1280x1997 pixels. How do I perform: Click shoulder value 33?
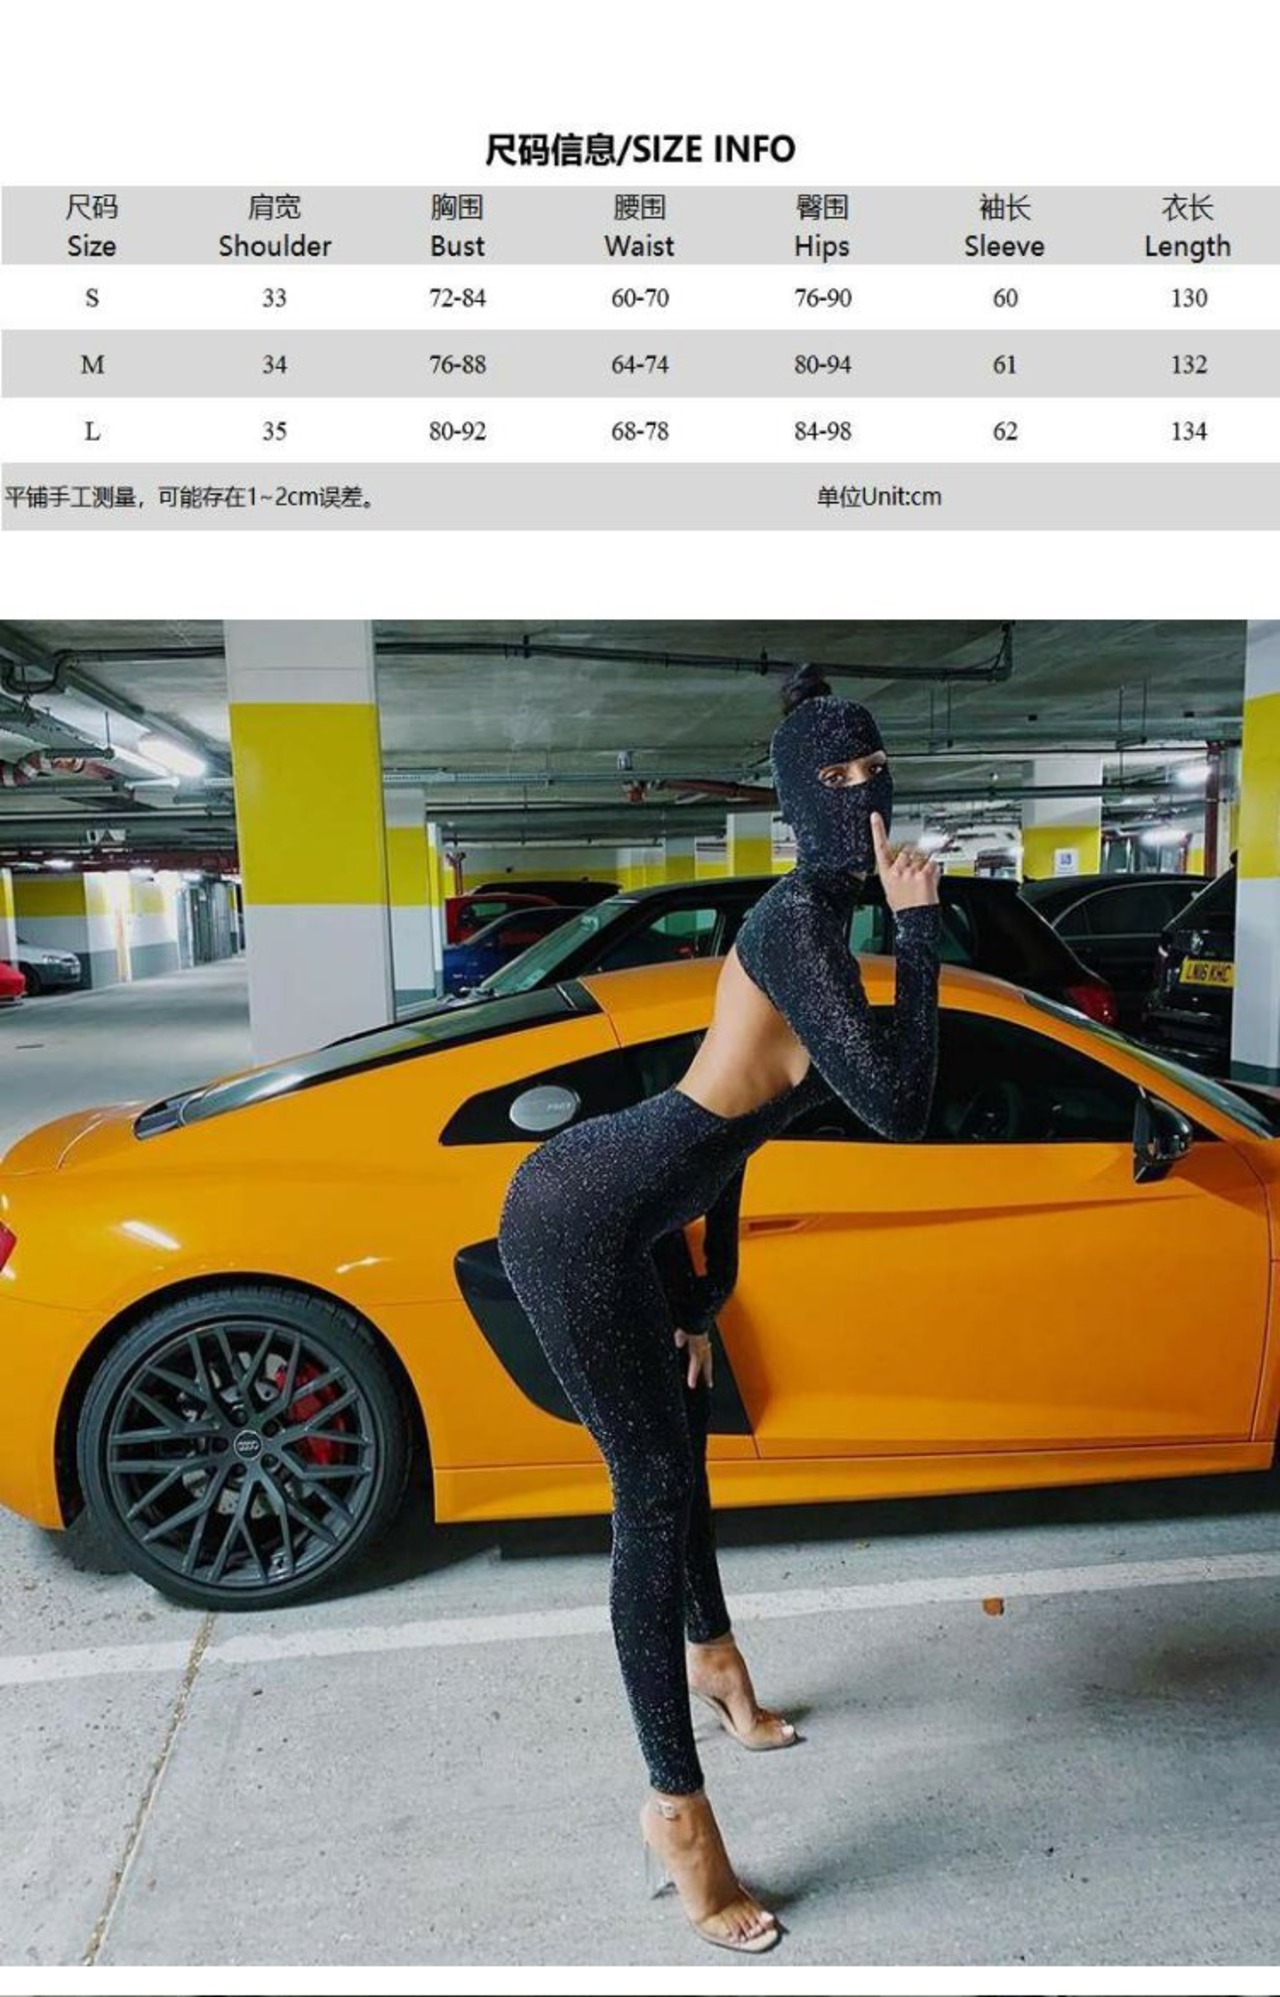[x=274, y=298]
